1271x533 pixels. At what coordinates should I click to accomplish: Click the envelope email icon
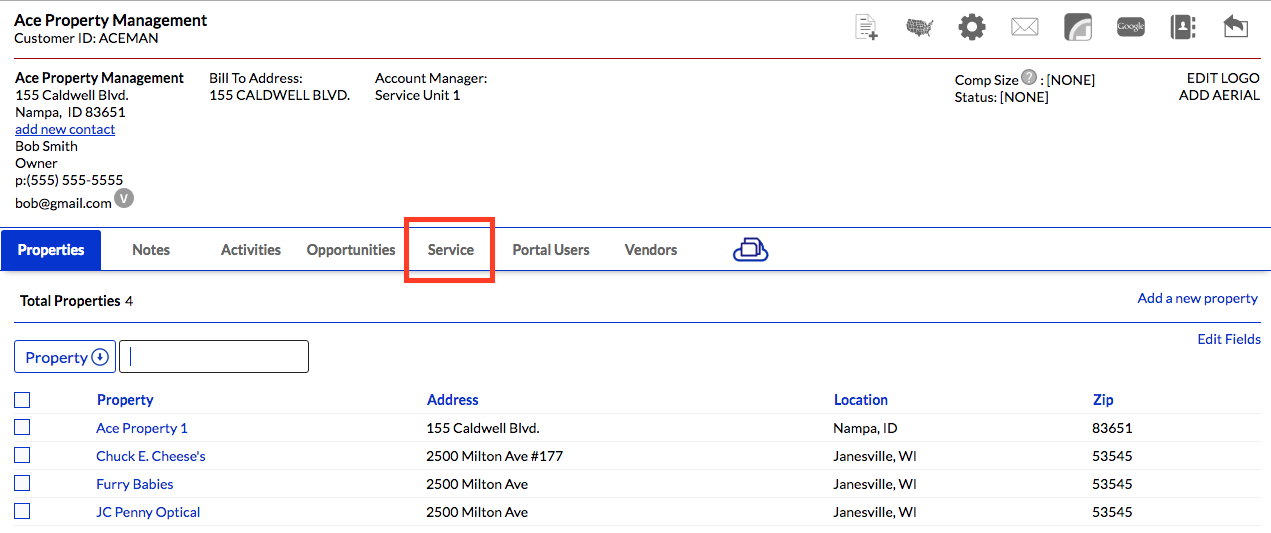click(x=1025, y=27)
